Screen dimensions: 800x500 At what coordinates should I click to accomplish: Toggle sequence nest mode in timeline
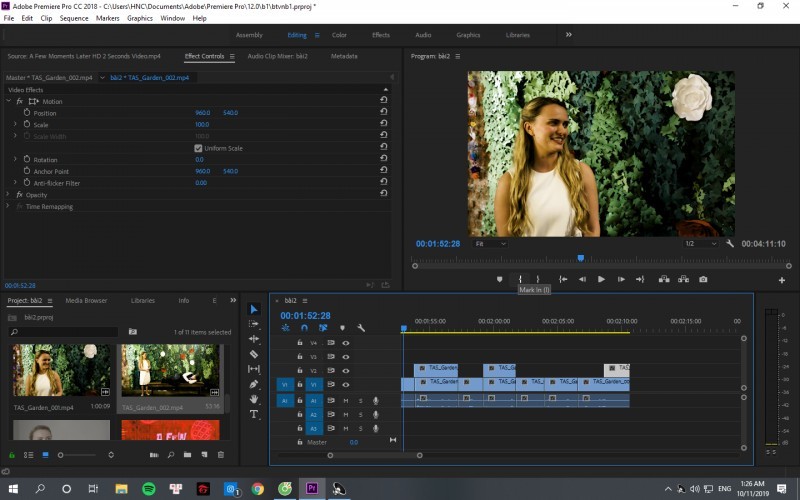285,328
